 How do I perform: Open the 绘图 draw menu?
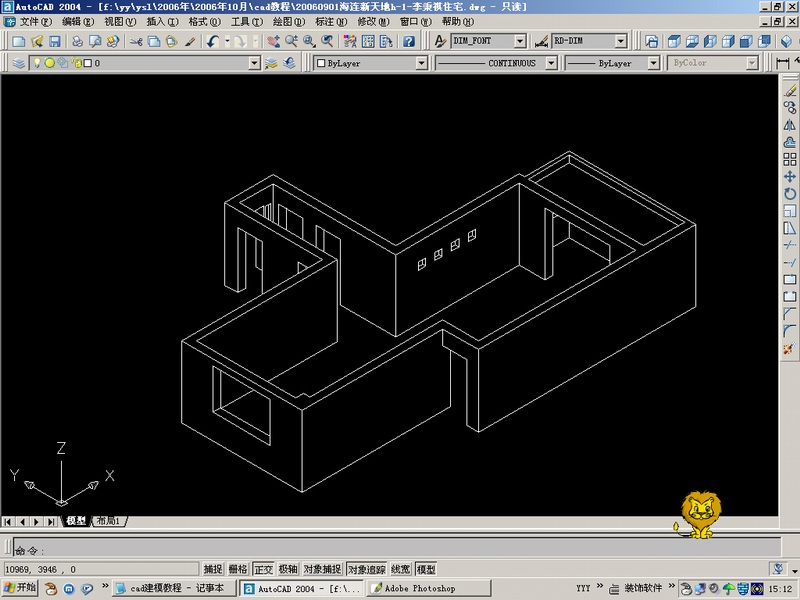tap(288, 22)
